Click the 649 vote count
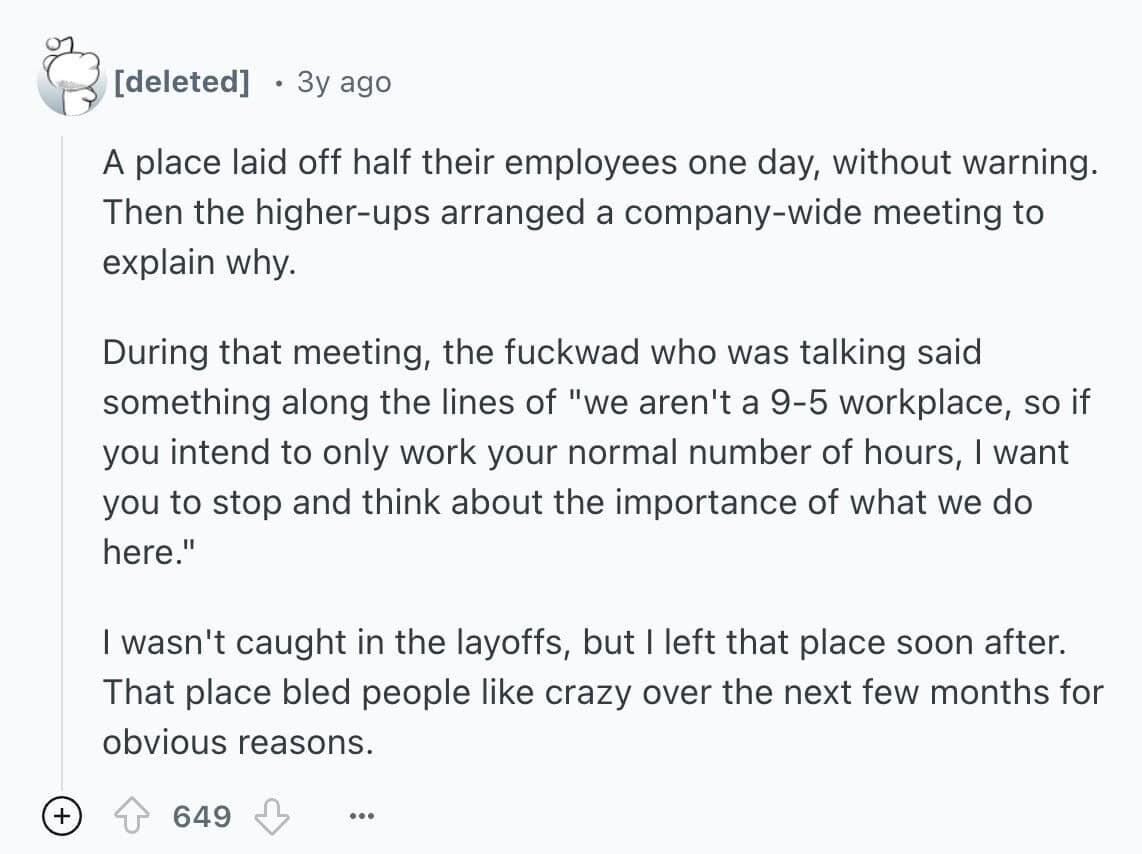 202,816
